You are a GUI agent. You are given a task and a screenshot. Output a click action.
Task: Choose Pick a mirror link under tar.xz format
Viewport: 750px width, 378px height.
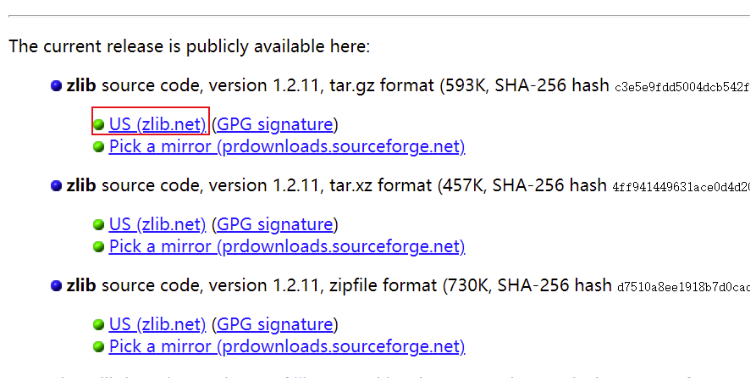tap(287, 246)
